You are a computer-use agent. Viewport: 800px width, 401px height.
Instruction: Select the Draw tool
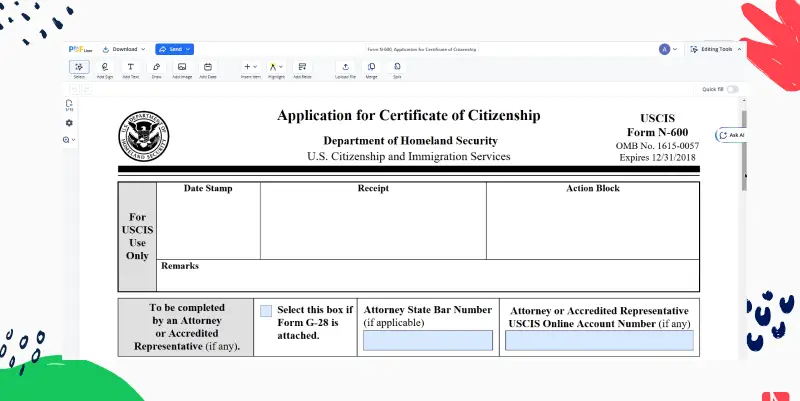(156, 69)
